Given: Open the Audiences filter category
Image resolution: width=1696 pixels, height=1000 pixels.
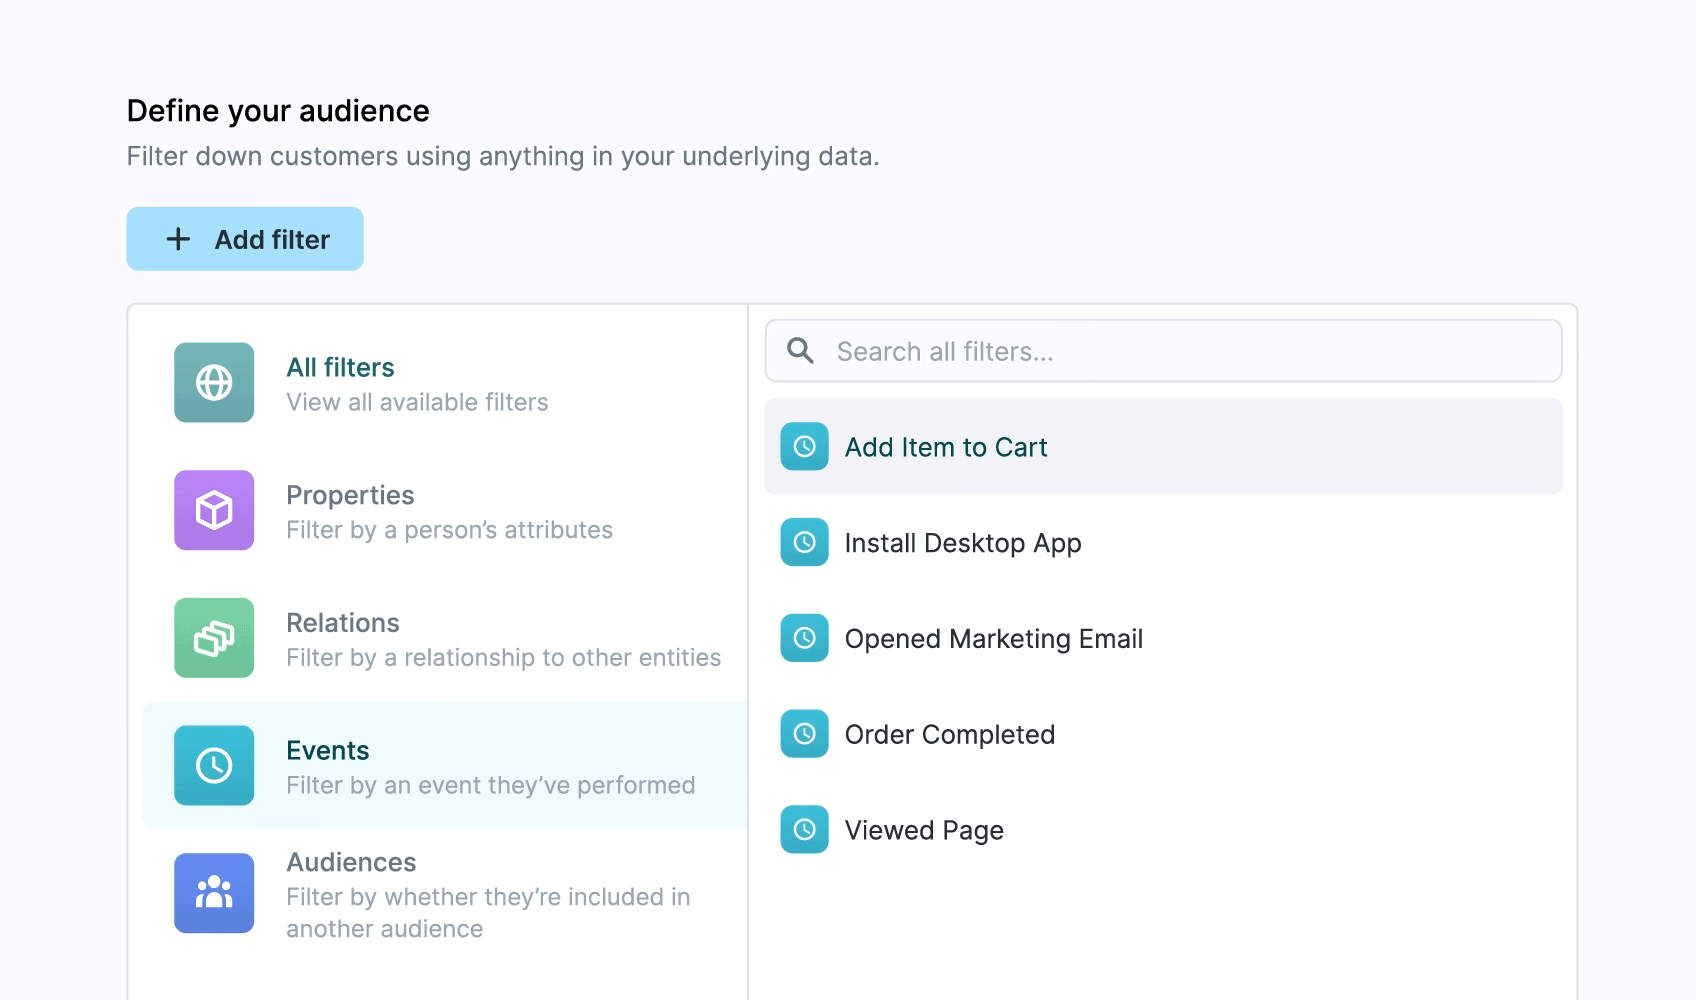Looking at the screenshot, I should point(445,894).
